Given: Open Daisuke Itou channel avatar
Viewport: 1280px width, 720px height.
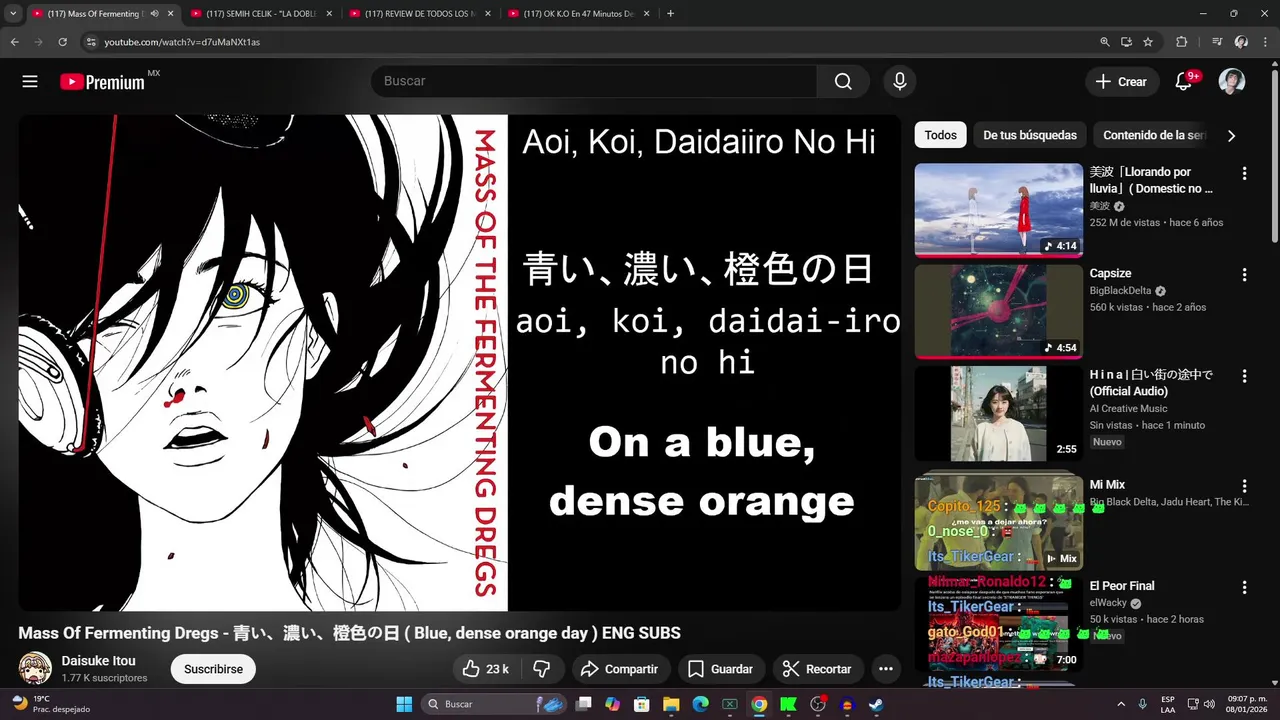Looking at the screenshot, I should 36,669.
